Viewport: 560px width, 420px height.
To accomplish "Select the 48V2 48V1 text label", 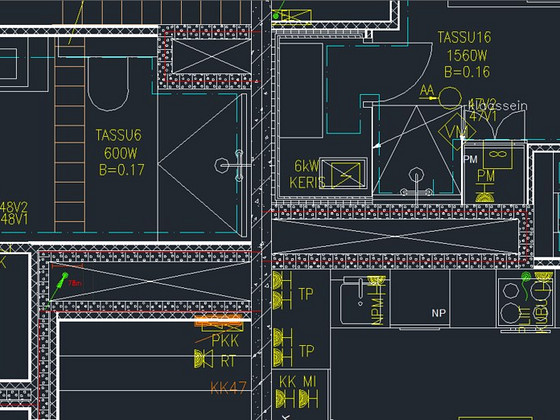I will click(x=14, y=213).
